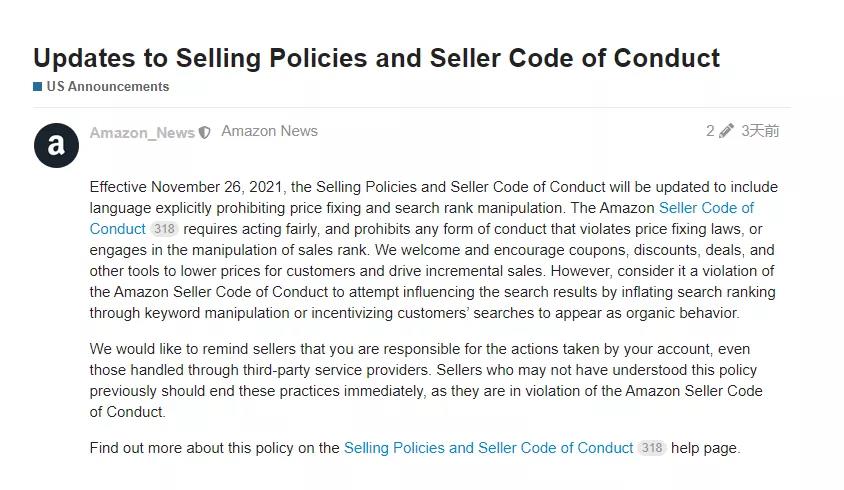Click the Seller Code of Conduct heading words in title
The image size is (844, 490).
[575, 58]
